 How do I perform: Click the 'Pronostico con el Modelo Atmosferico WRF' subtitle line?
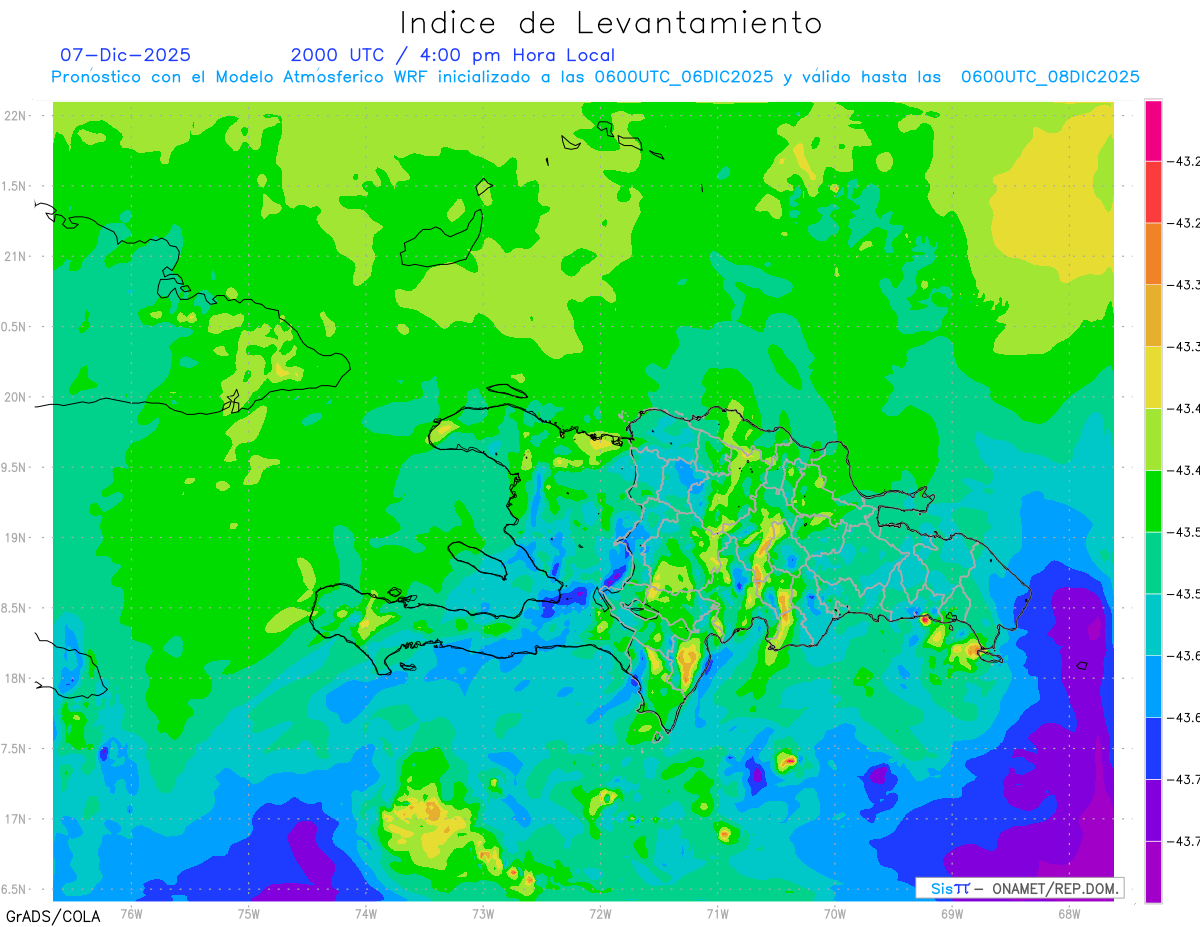(x=595, y=77)
